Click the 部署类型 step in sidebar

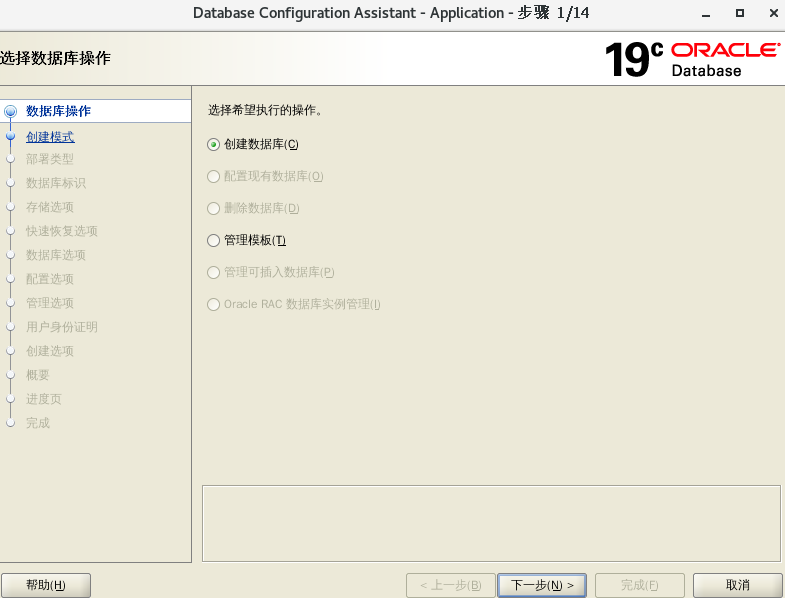tap(50, 159)
